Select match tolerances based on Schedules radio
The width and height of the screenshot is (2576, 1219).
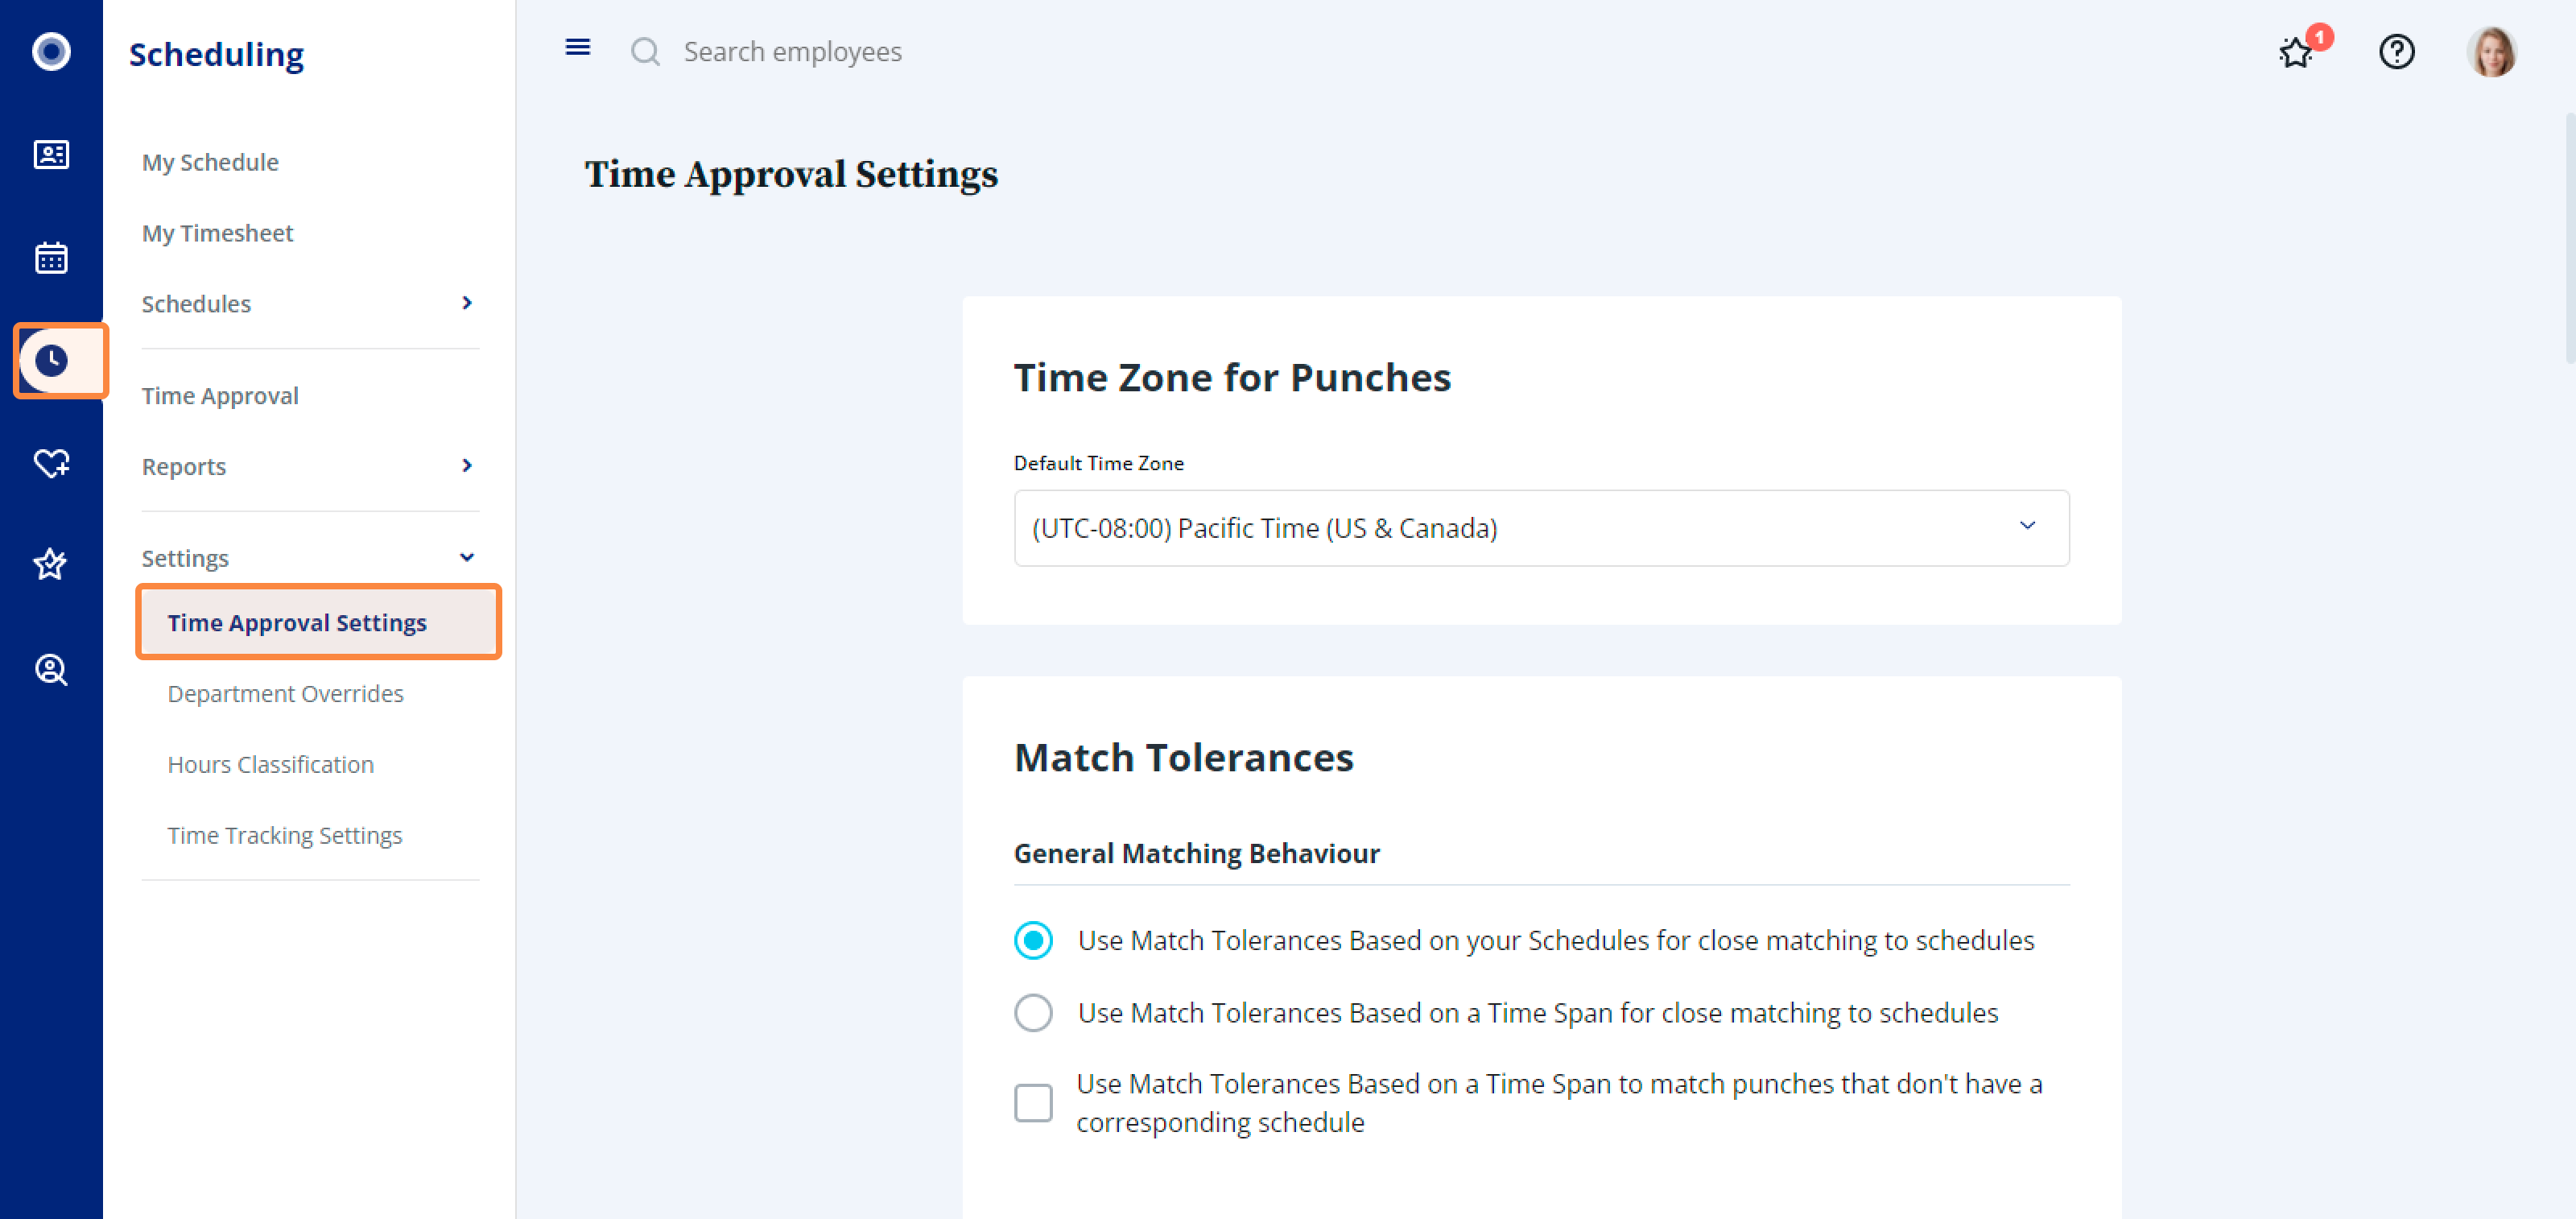(1033, 940)
